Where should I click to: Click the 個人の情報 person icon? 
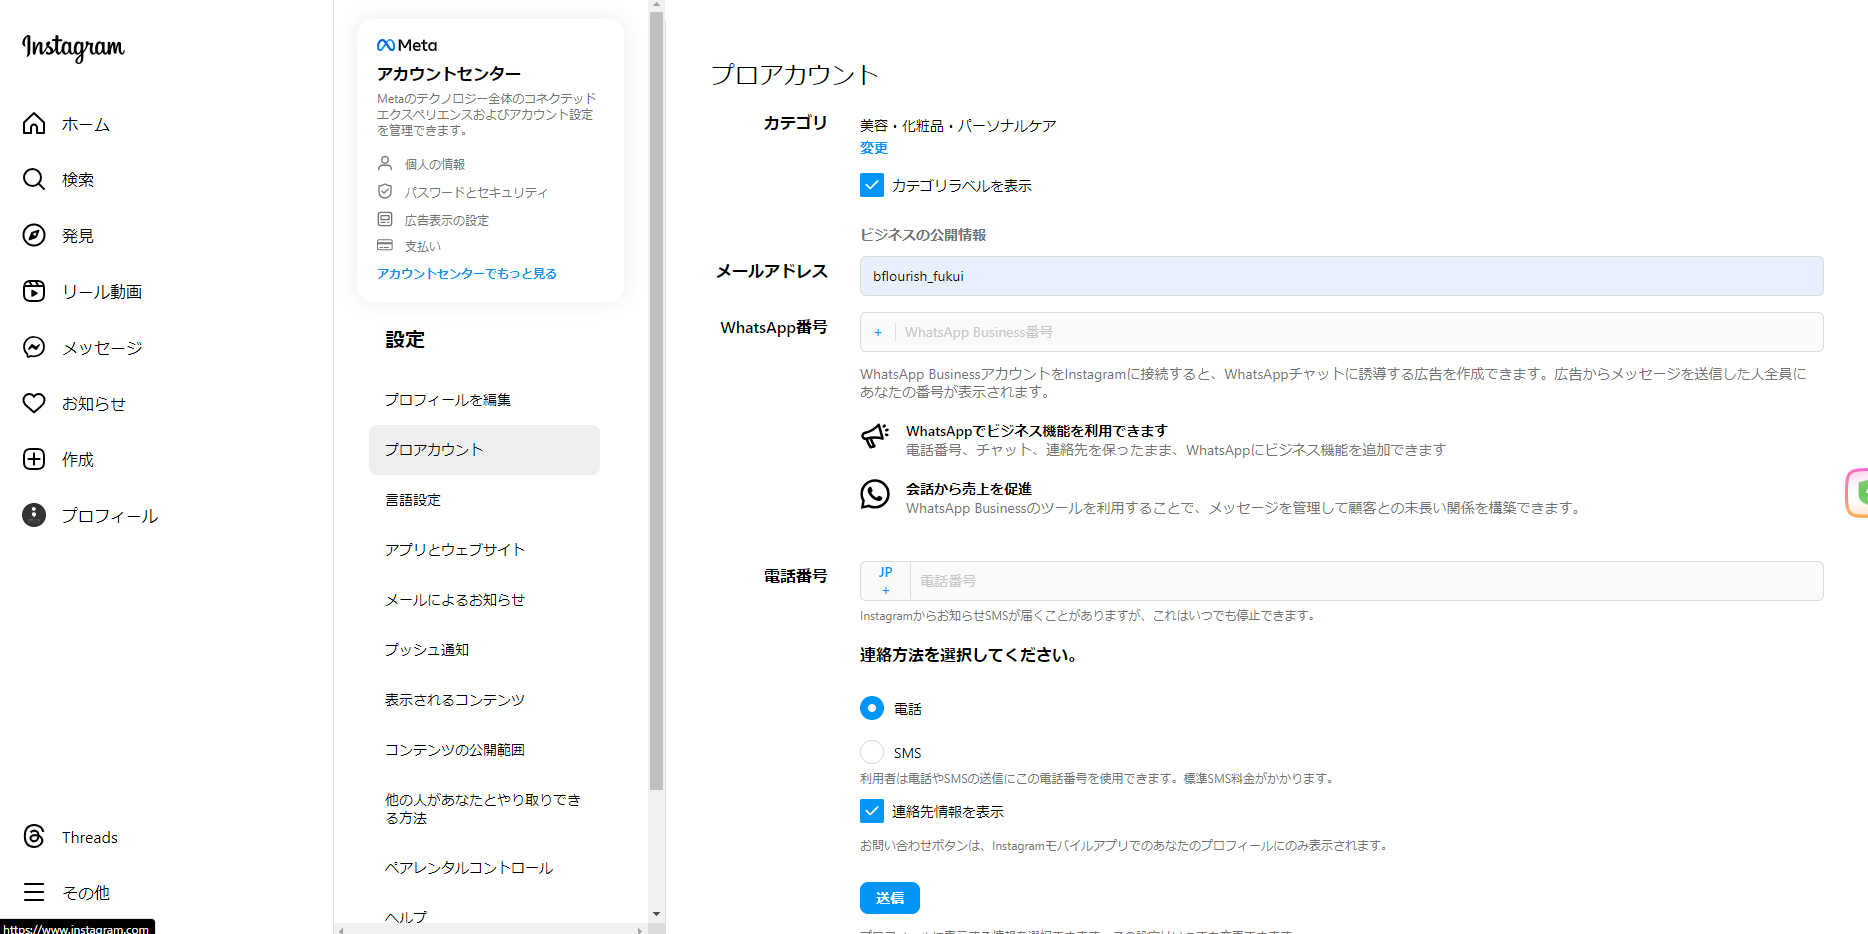point(385,163)
